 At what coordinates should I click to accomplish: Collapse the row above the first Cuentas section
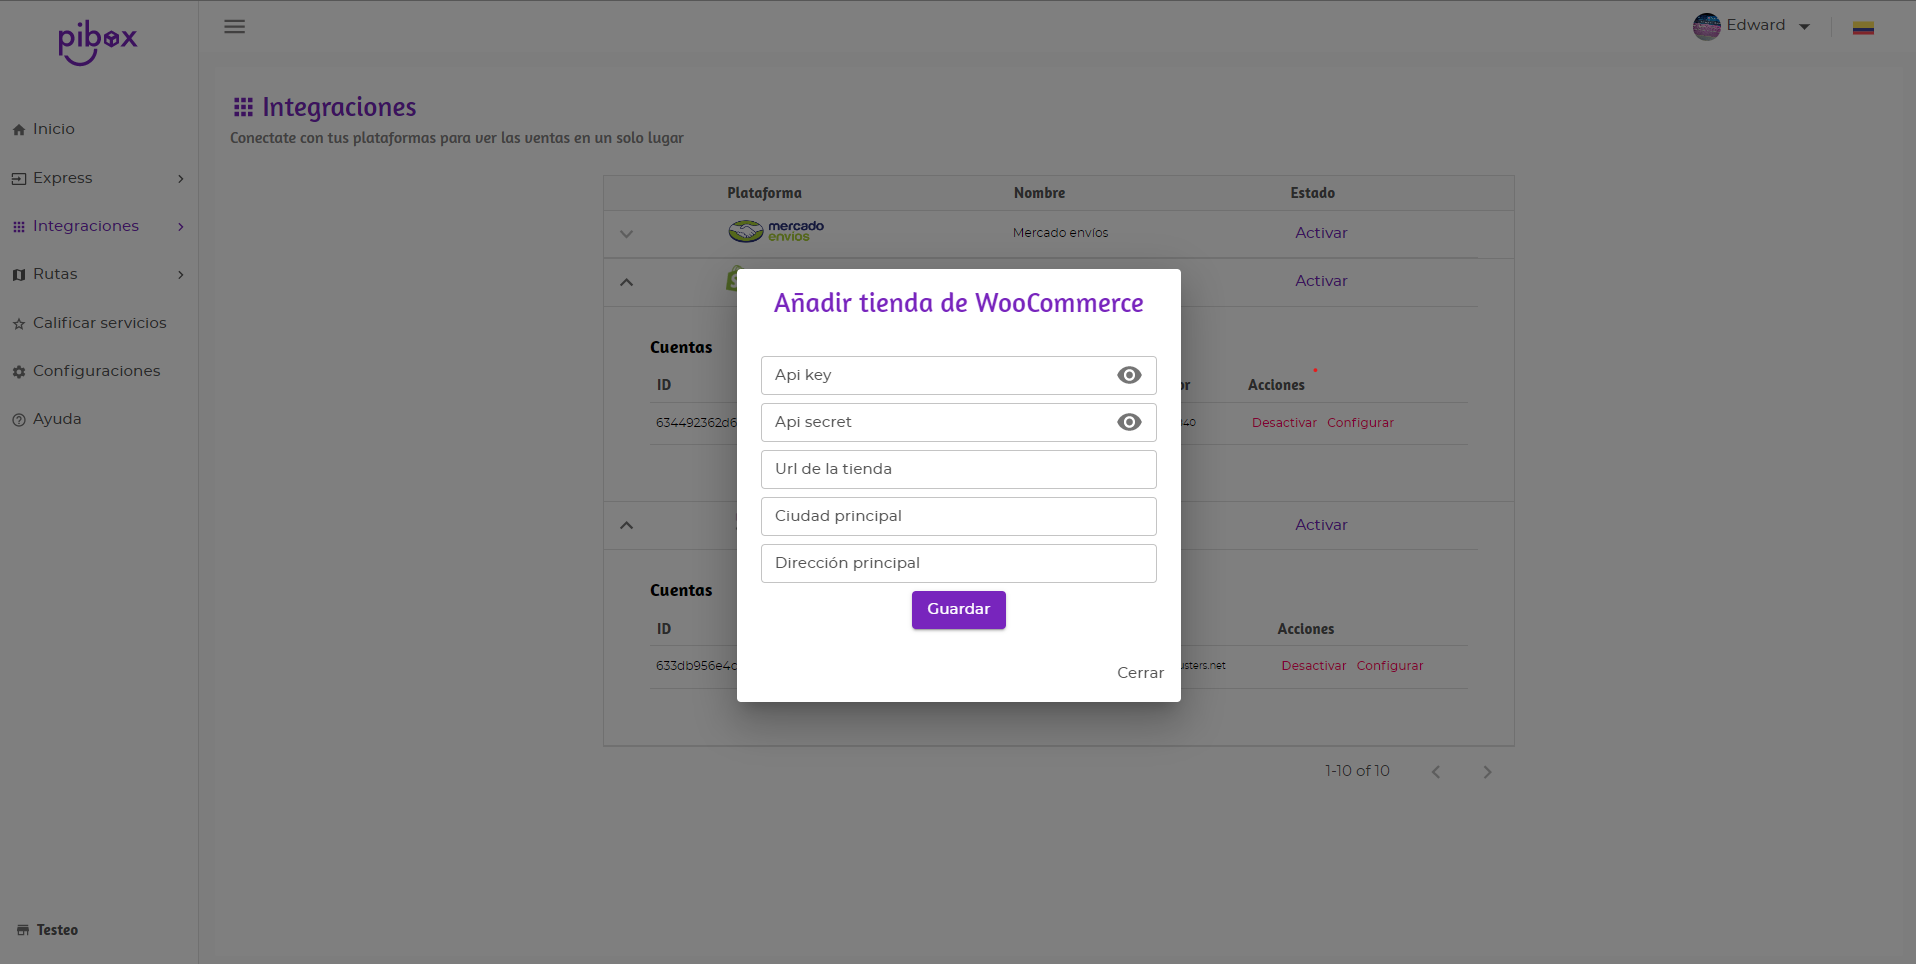[627, 282]
